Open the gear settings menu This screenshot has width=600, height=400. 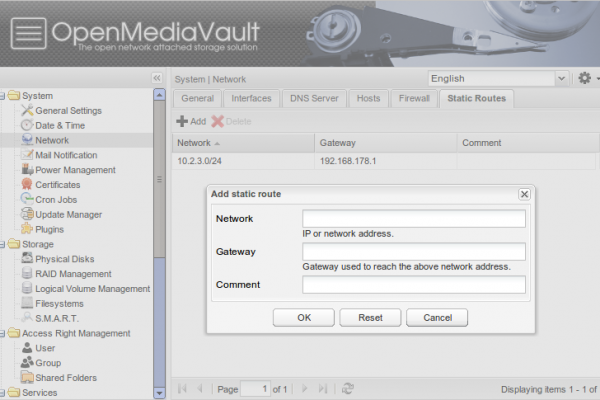(585, 78)
